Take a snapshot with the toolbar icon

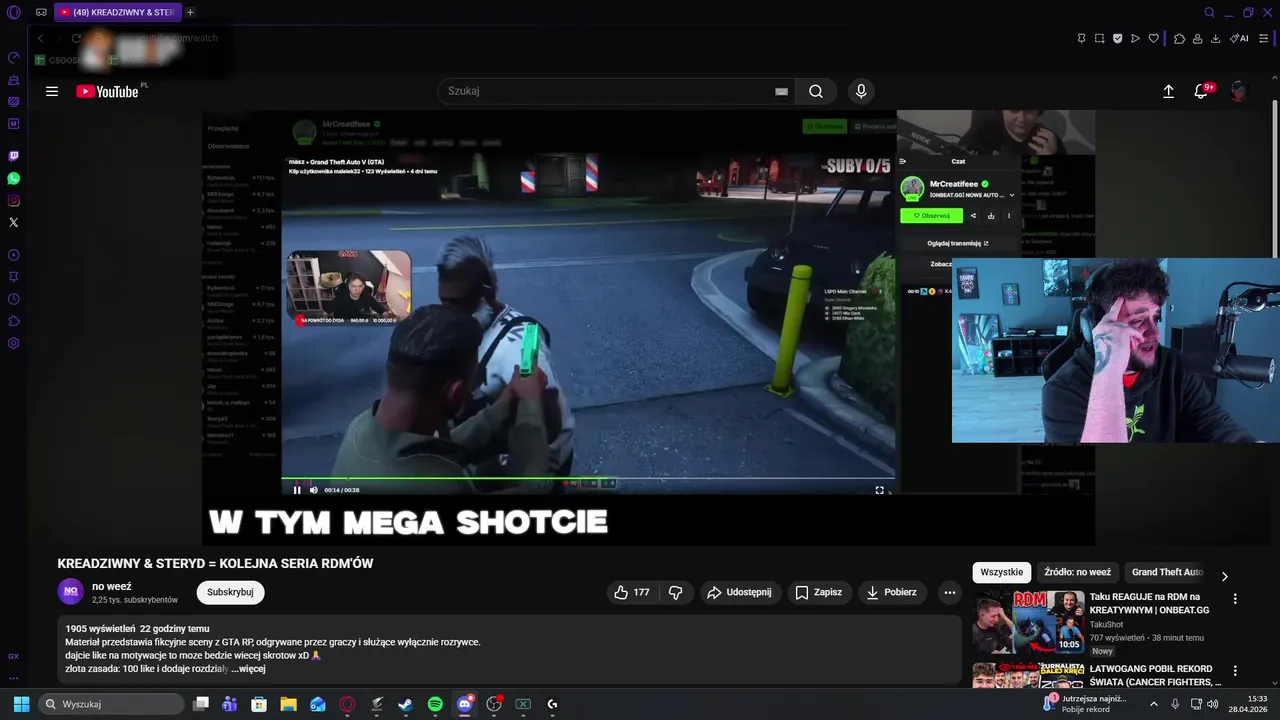pos(1099,39)
